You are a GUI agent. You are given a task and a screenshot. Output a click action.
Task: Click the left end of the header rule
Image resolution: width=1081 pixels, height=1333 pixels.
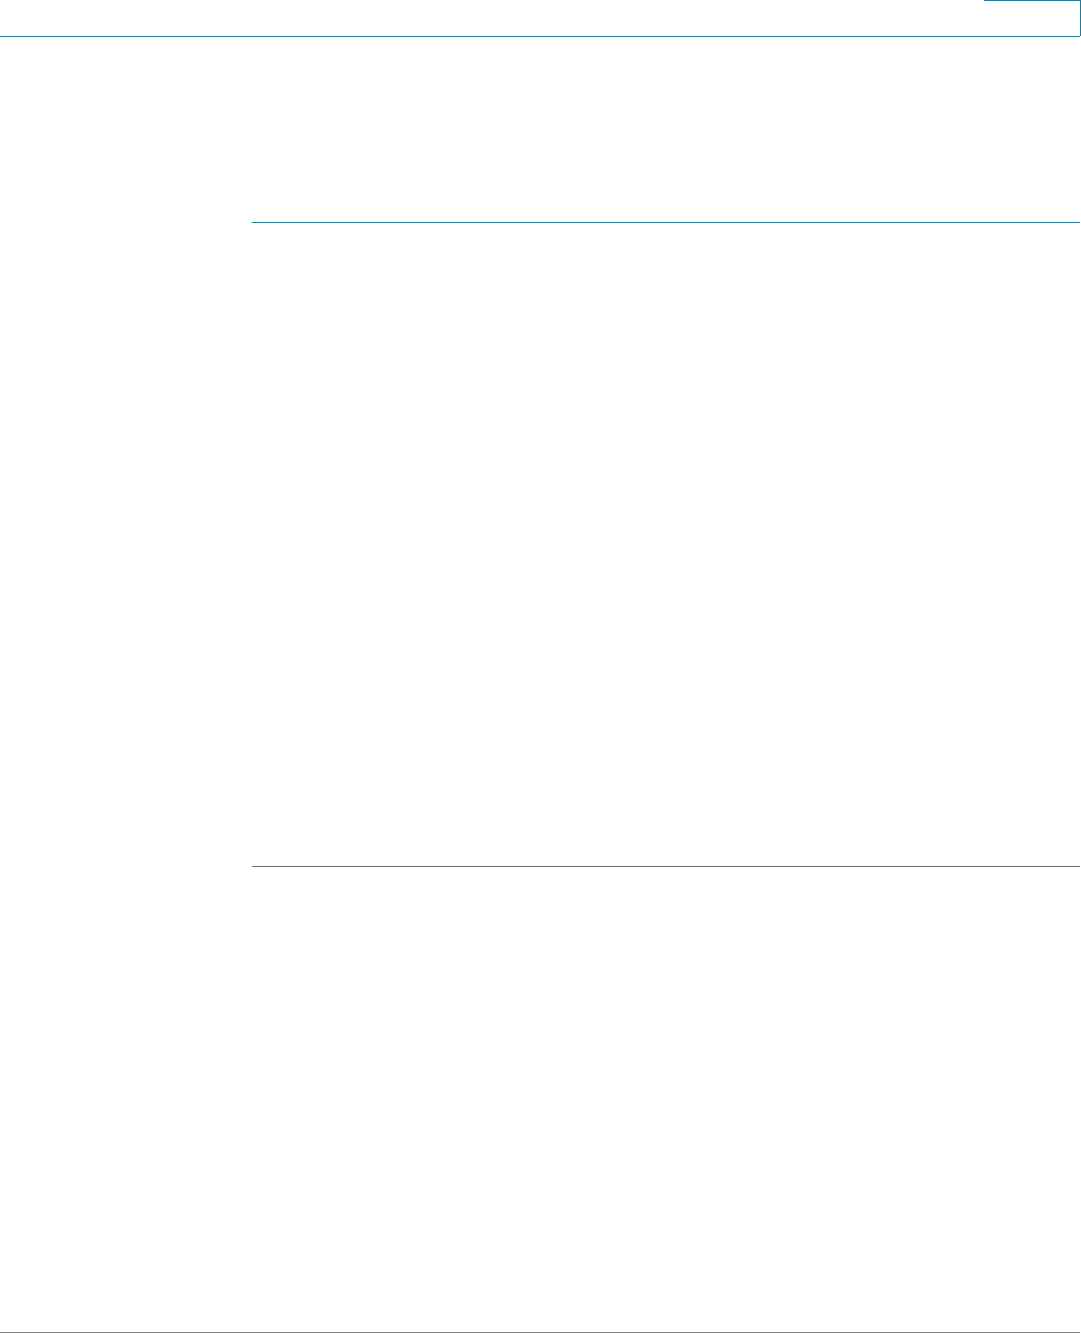4,37
